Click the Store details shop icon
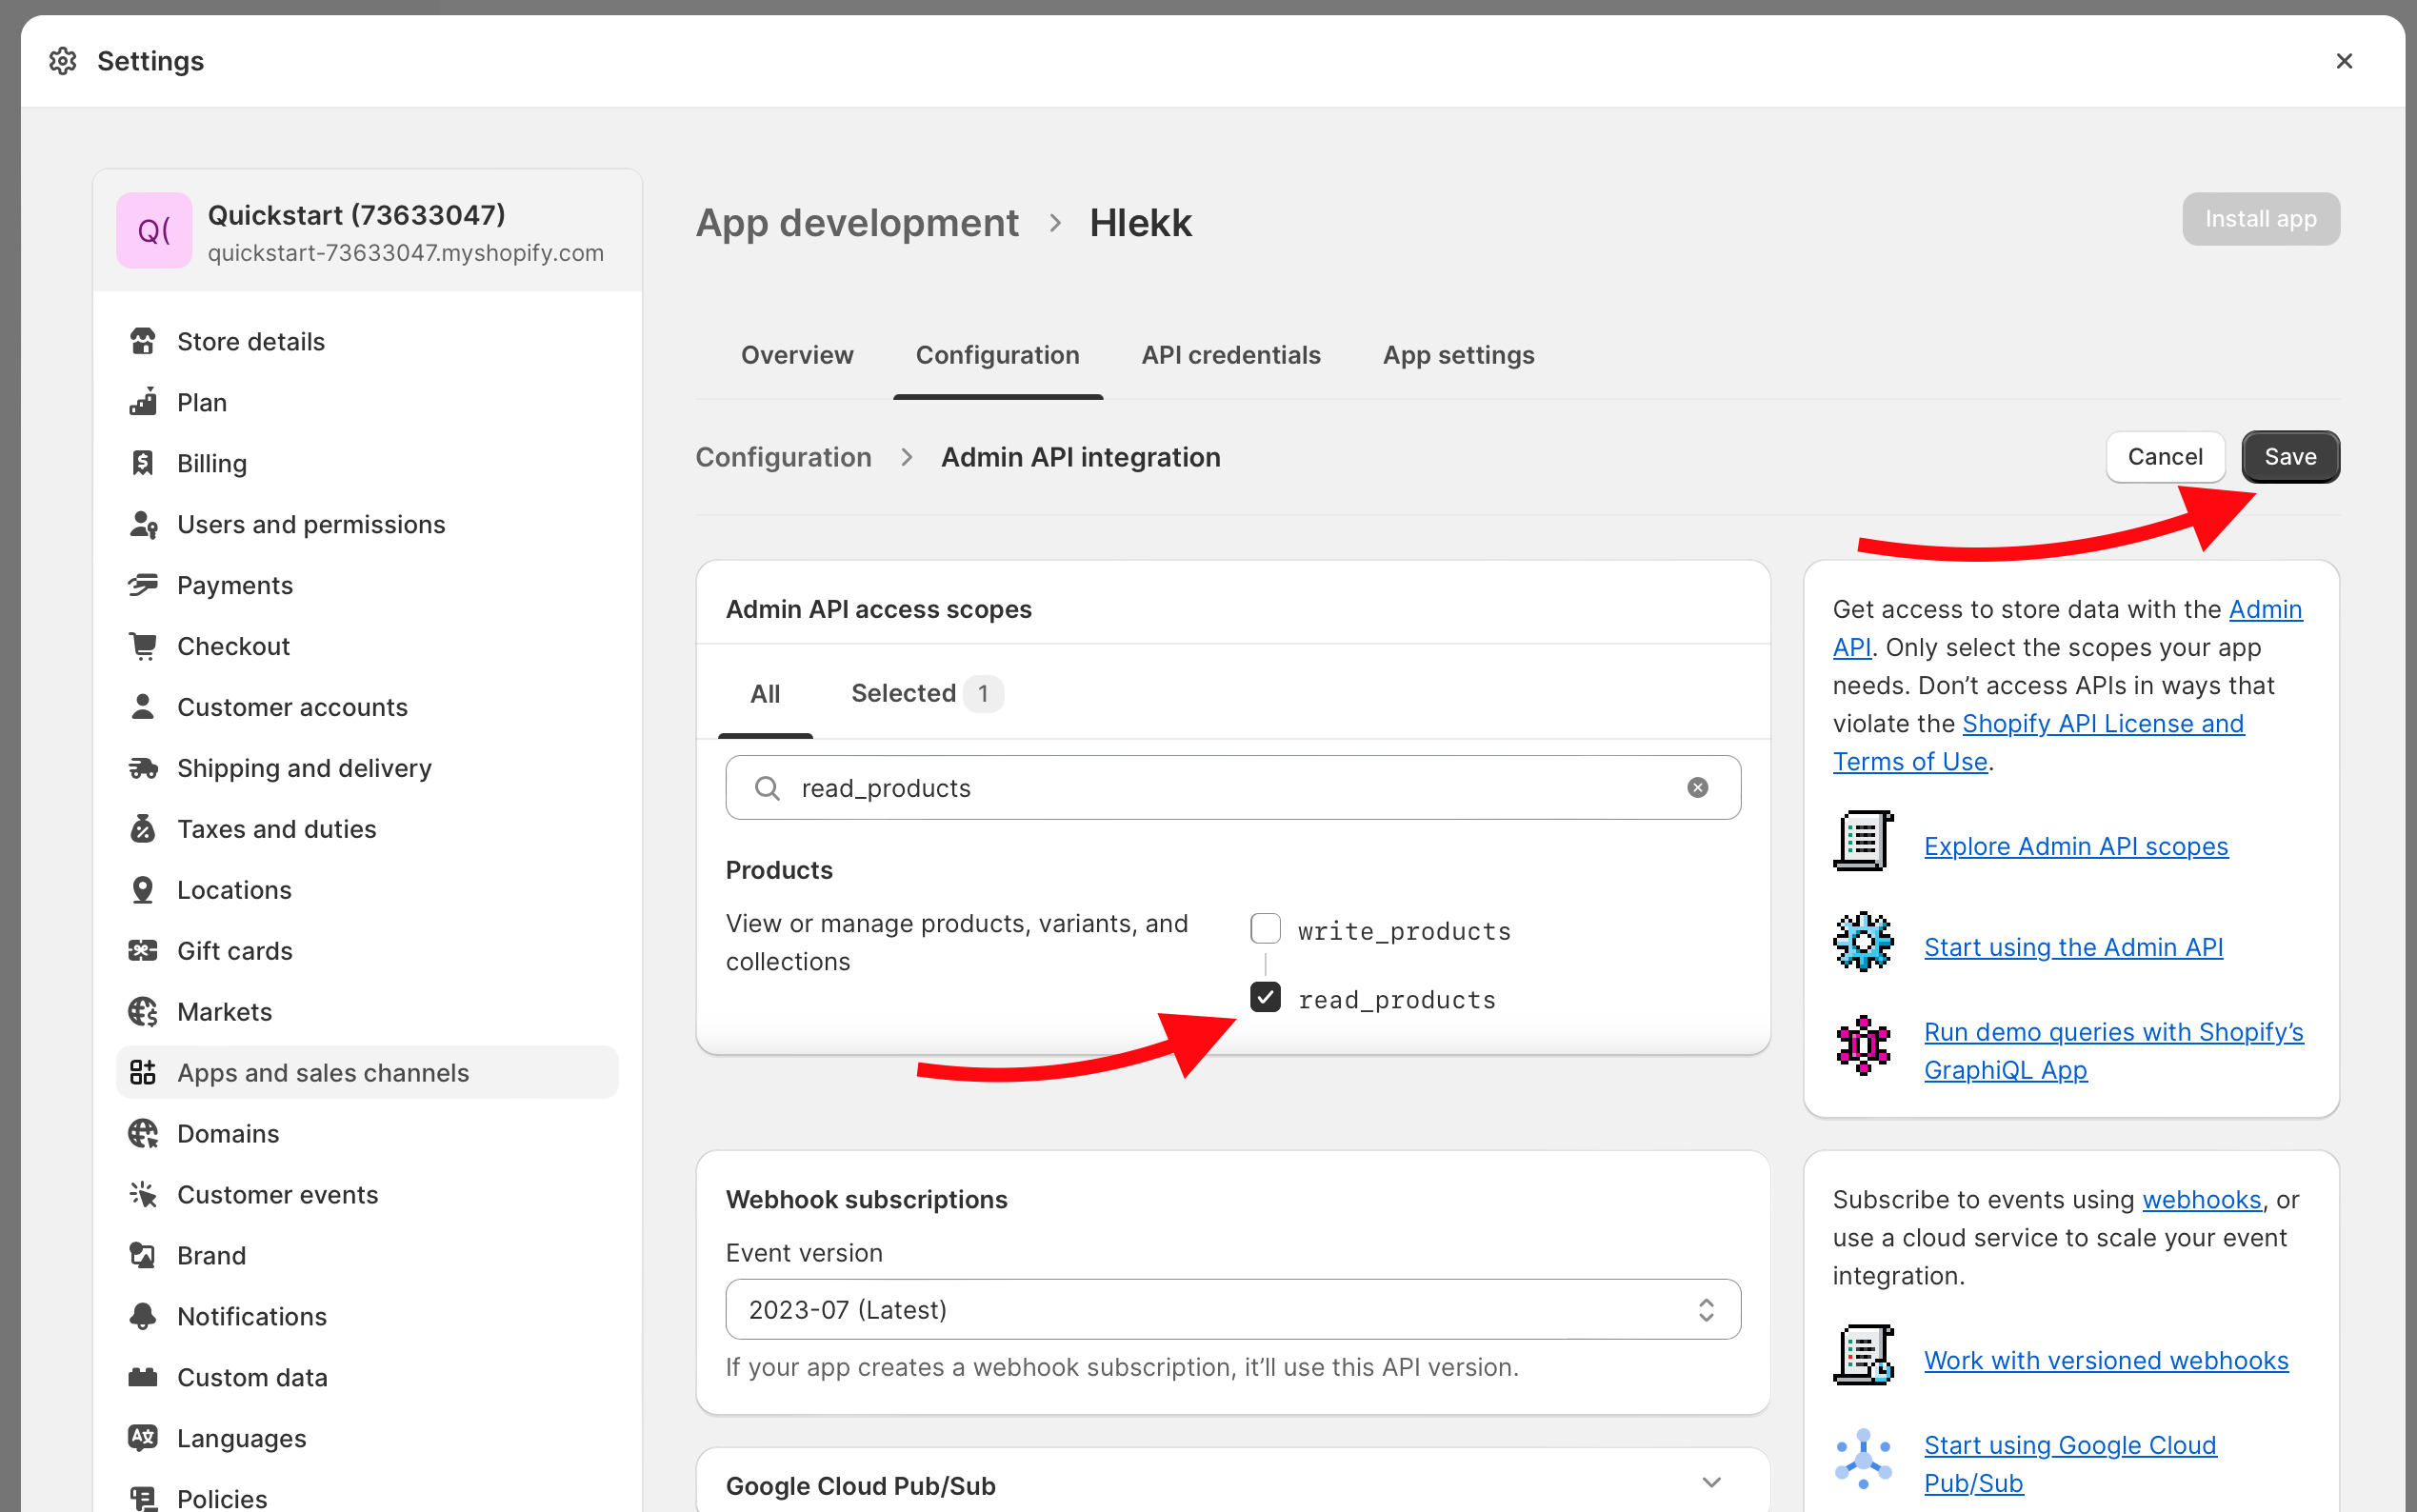2417x1512 pixels. click(x=143, y=341)
